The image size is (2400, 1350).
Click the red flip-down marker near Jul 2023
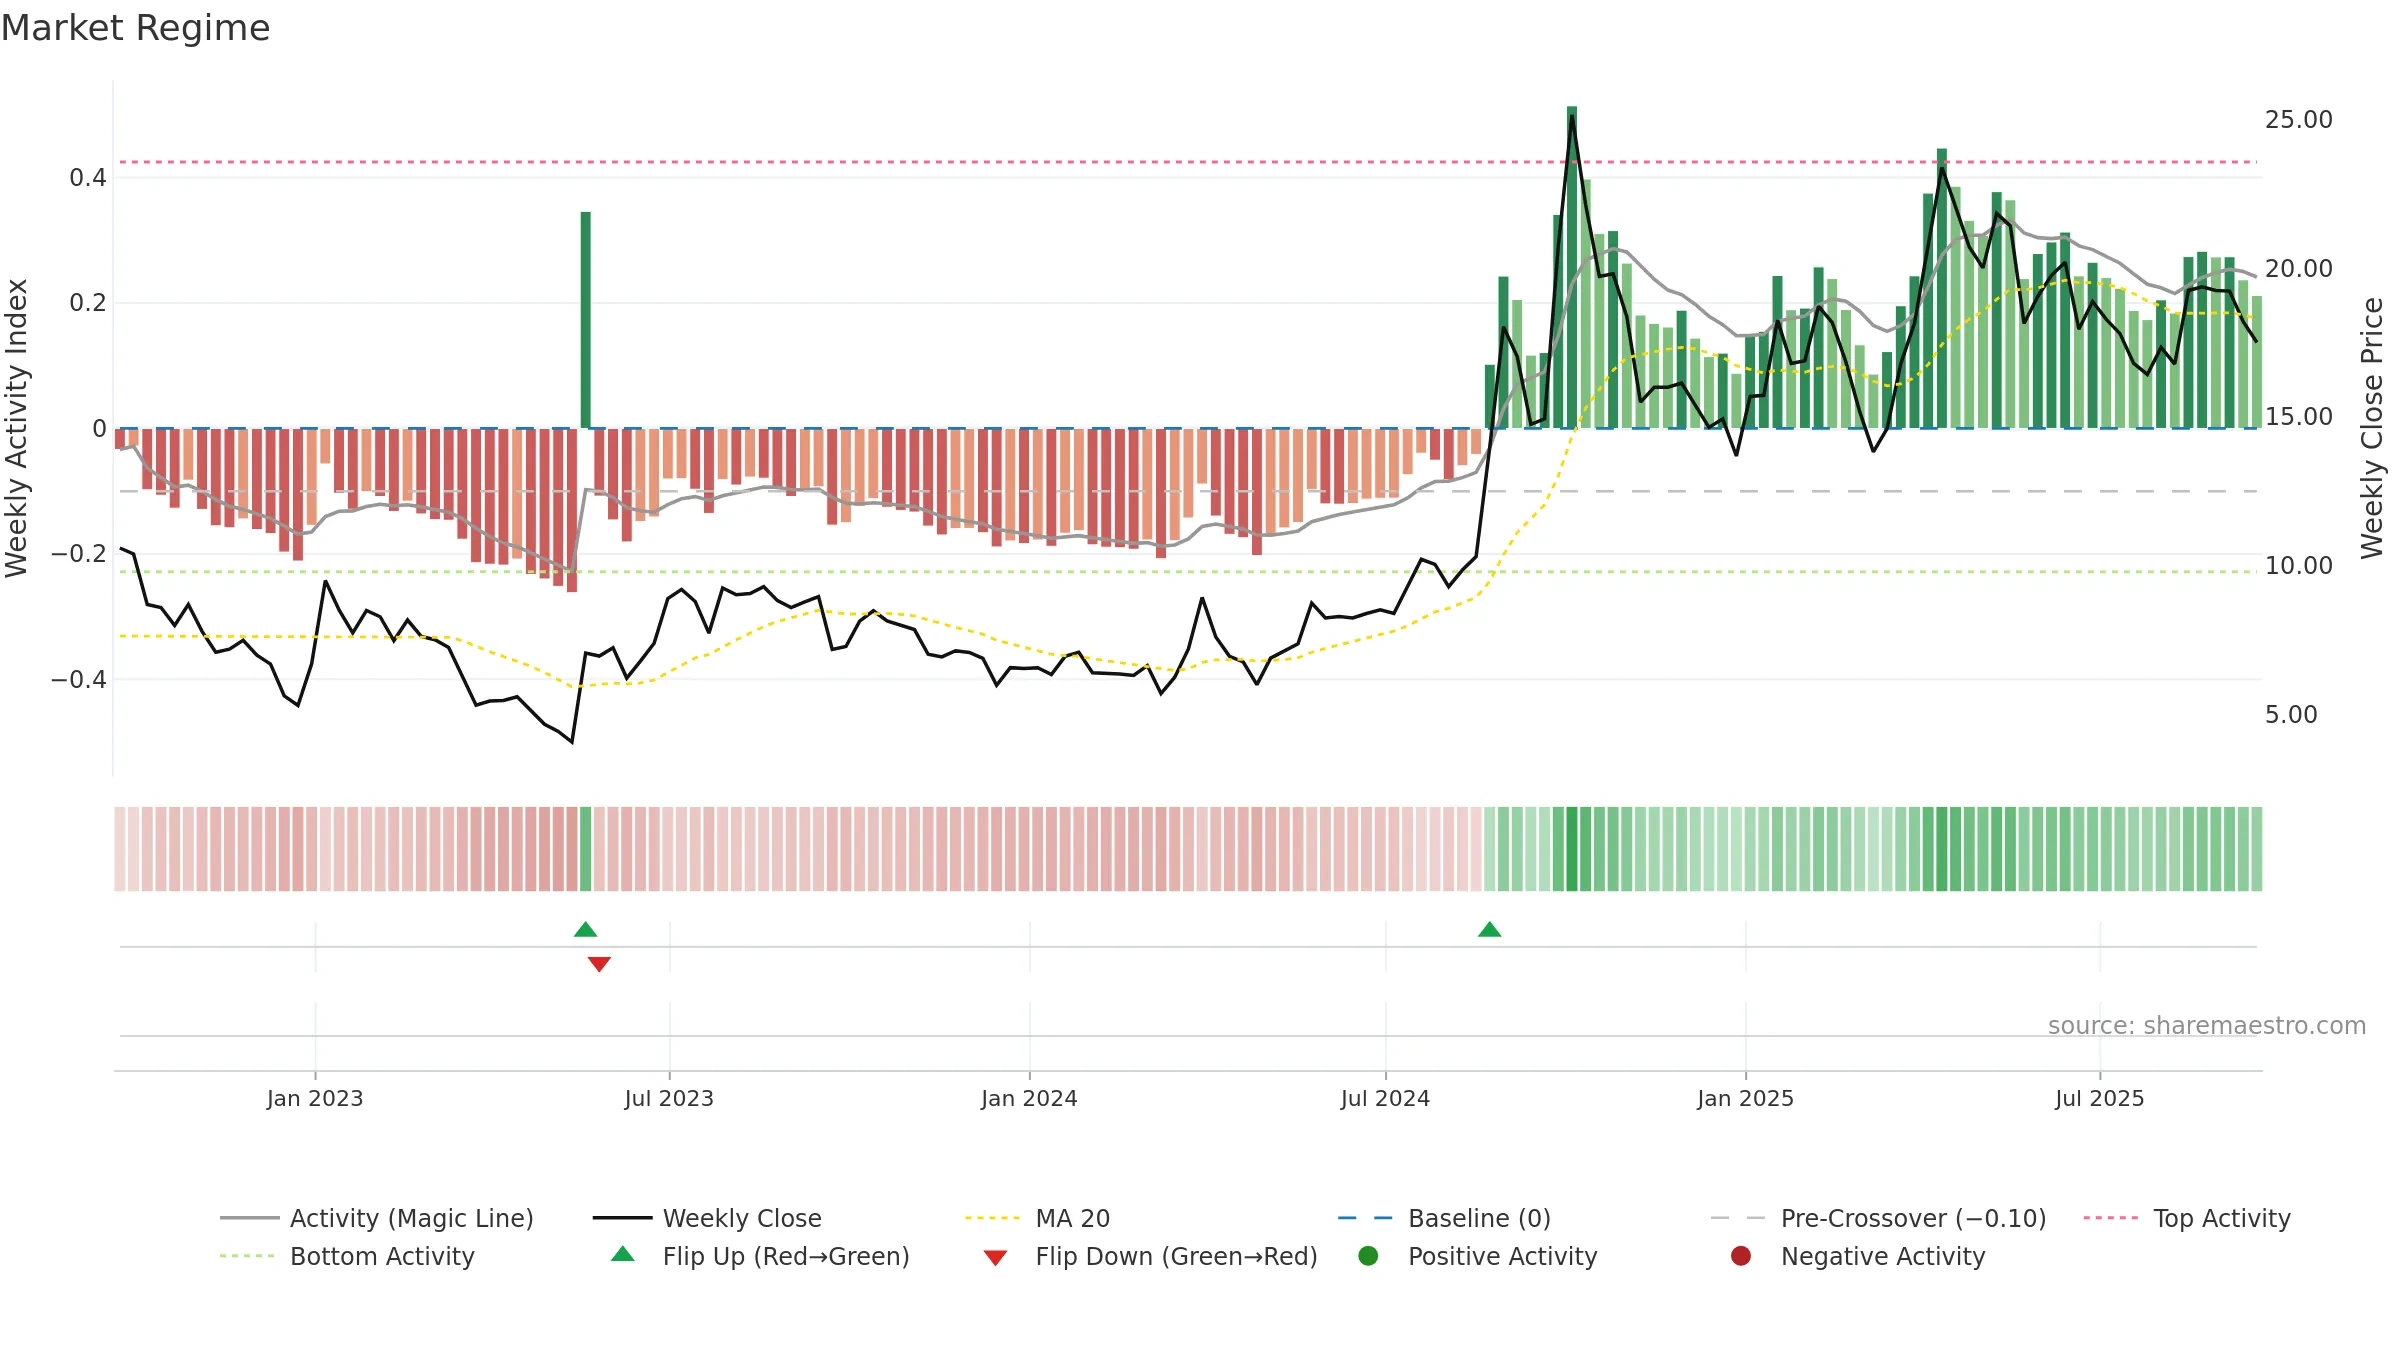(599, 964)
